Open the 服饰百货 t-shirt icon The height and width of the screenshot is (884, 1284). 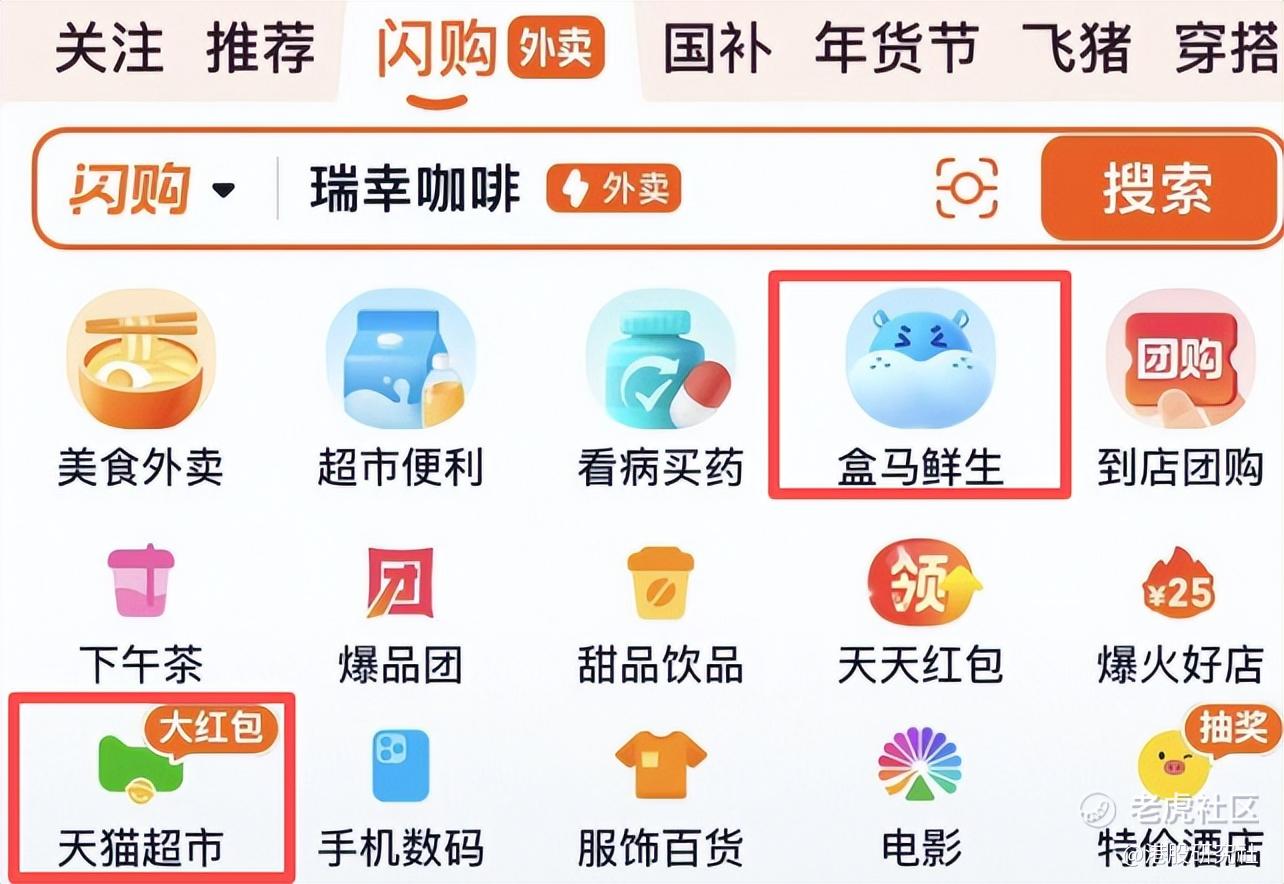(660, 766)
